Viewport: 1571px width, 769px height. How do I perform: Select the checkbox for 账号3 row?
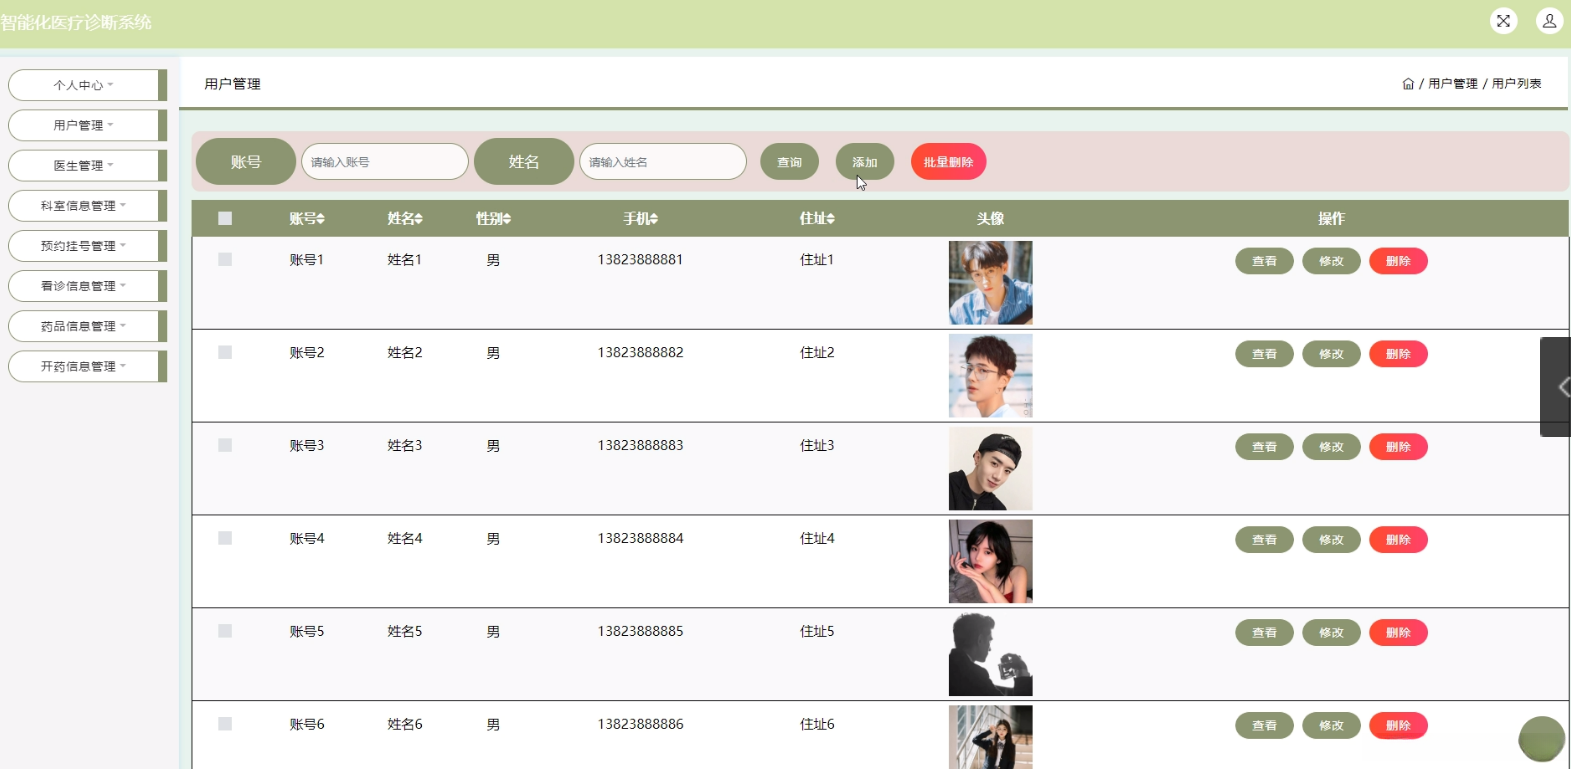click(225, 445)
